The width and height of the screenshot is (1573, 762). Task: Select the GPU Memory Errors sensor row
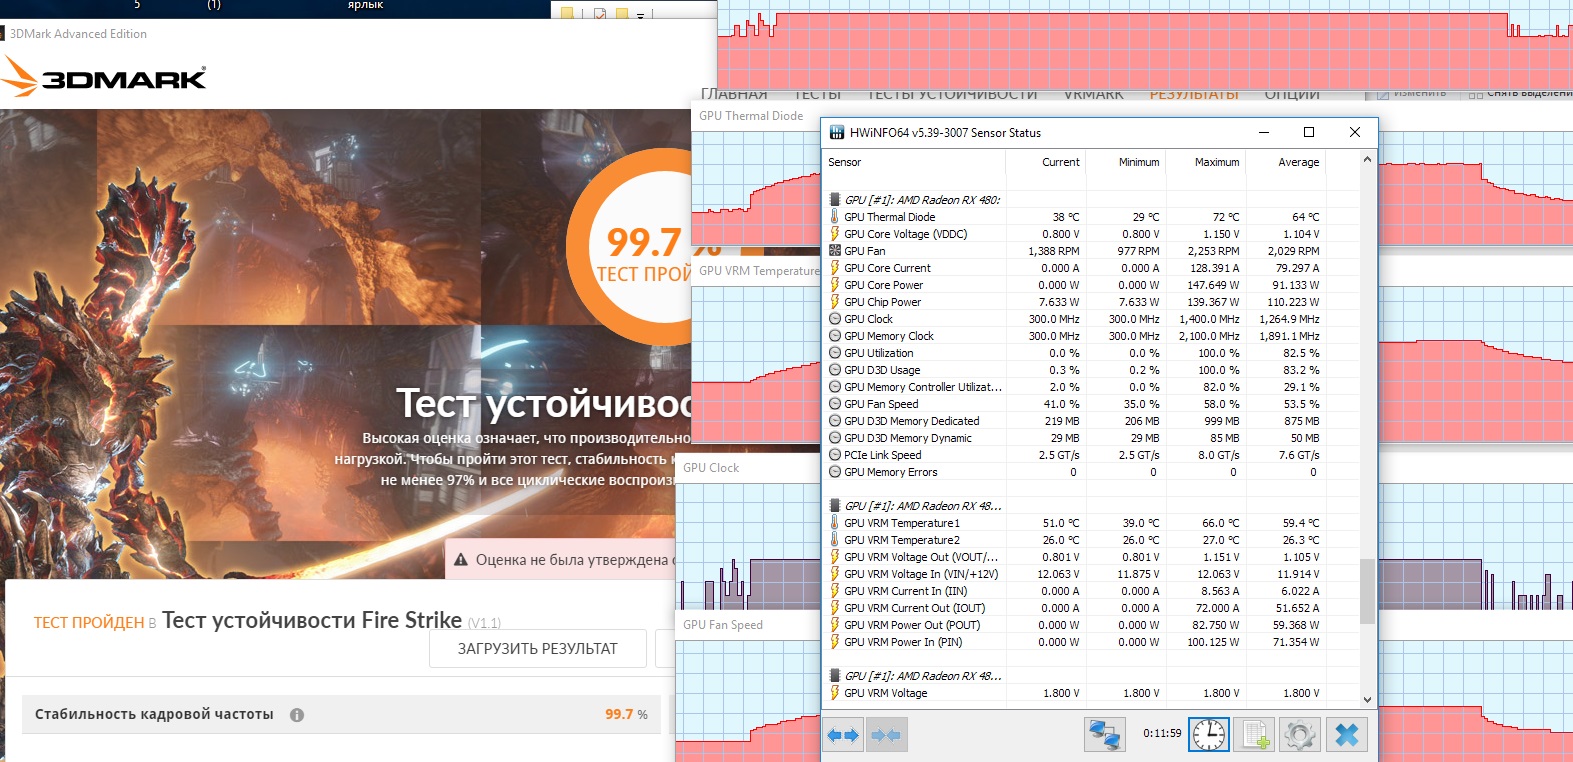pyautogui.click(x=1091, y=472)
